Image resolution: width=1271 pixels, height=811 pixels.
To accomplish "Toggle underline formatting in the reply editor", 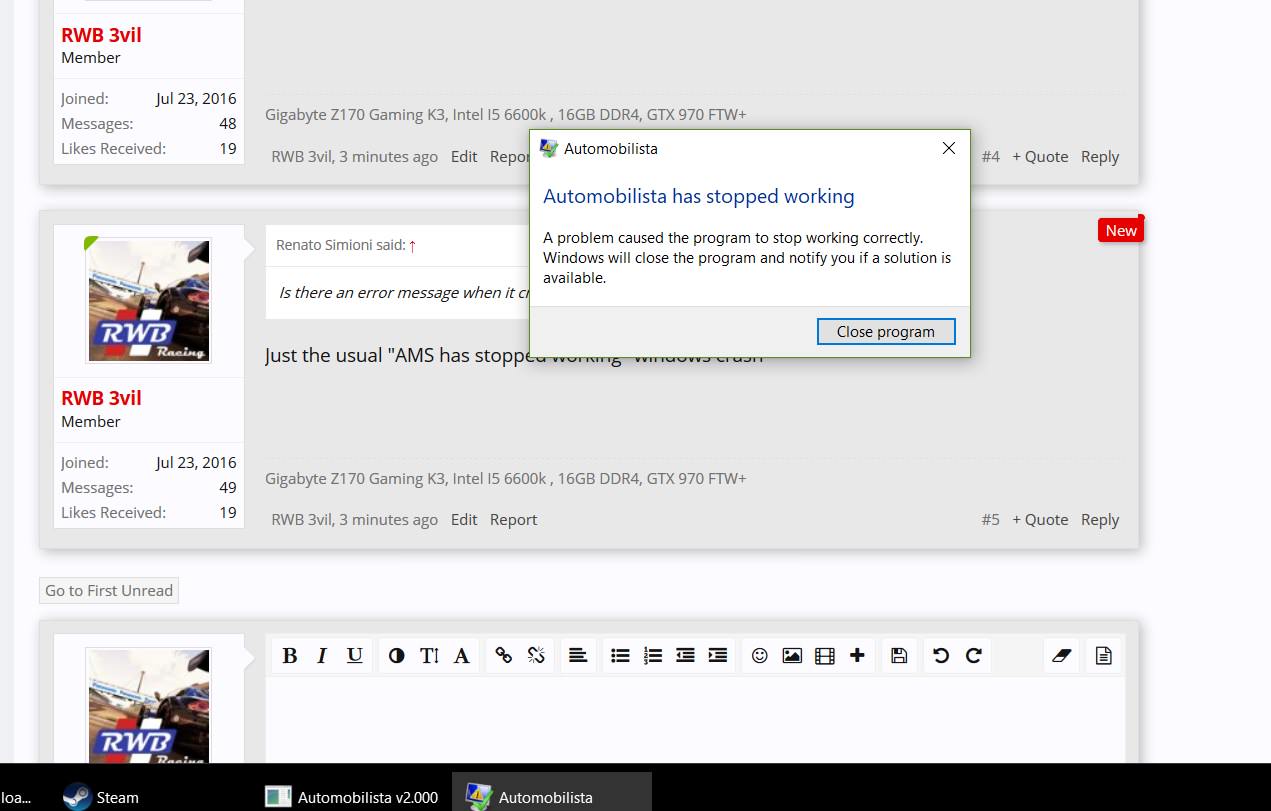I will point(355,655).
